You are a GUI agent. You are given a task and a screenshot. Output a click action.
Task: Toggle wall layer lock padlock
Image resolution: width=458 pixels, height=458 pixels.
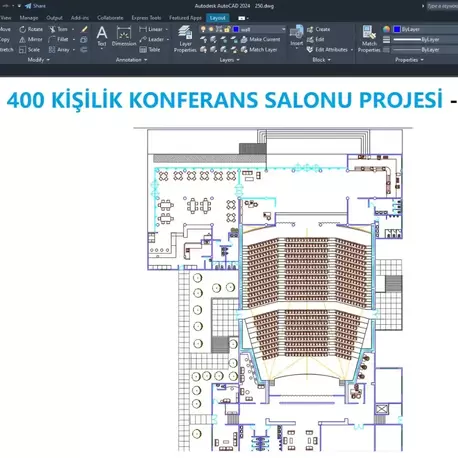(227, 29)
